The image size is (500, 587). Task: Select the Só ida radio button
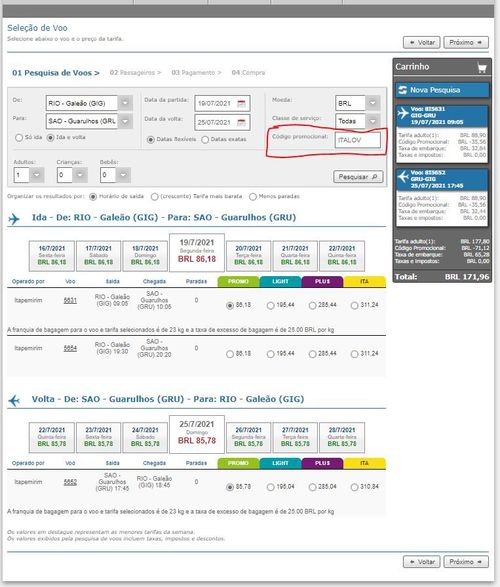(x=19, y=138)
